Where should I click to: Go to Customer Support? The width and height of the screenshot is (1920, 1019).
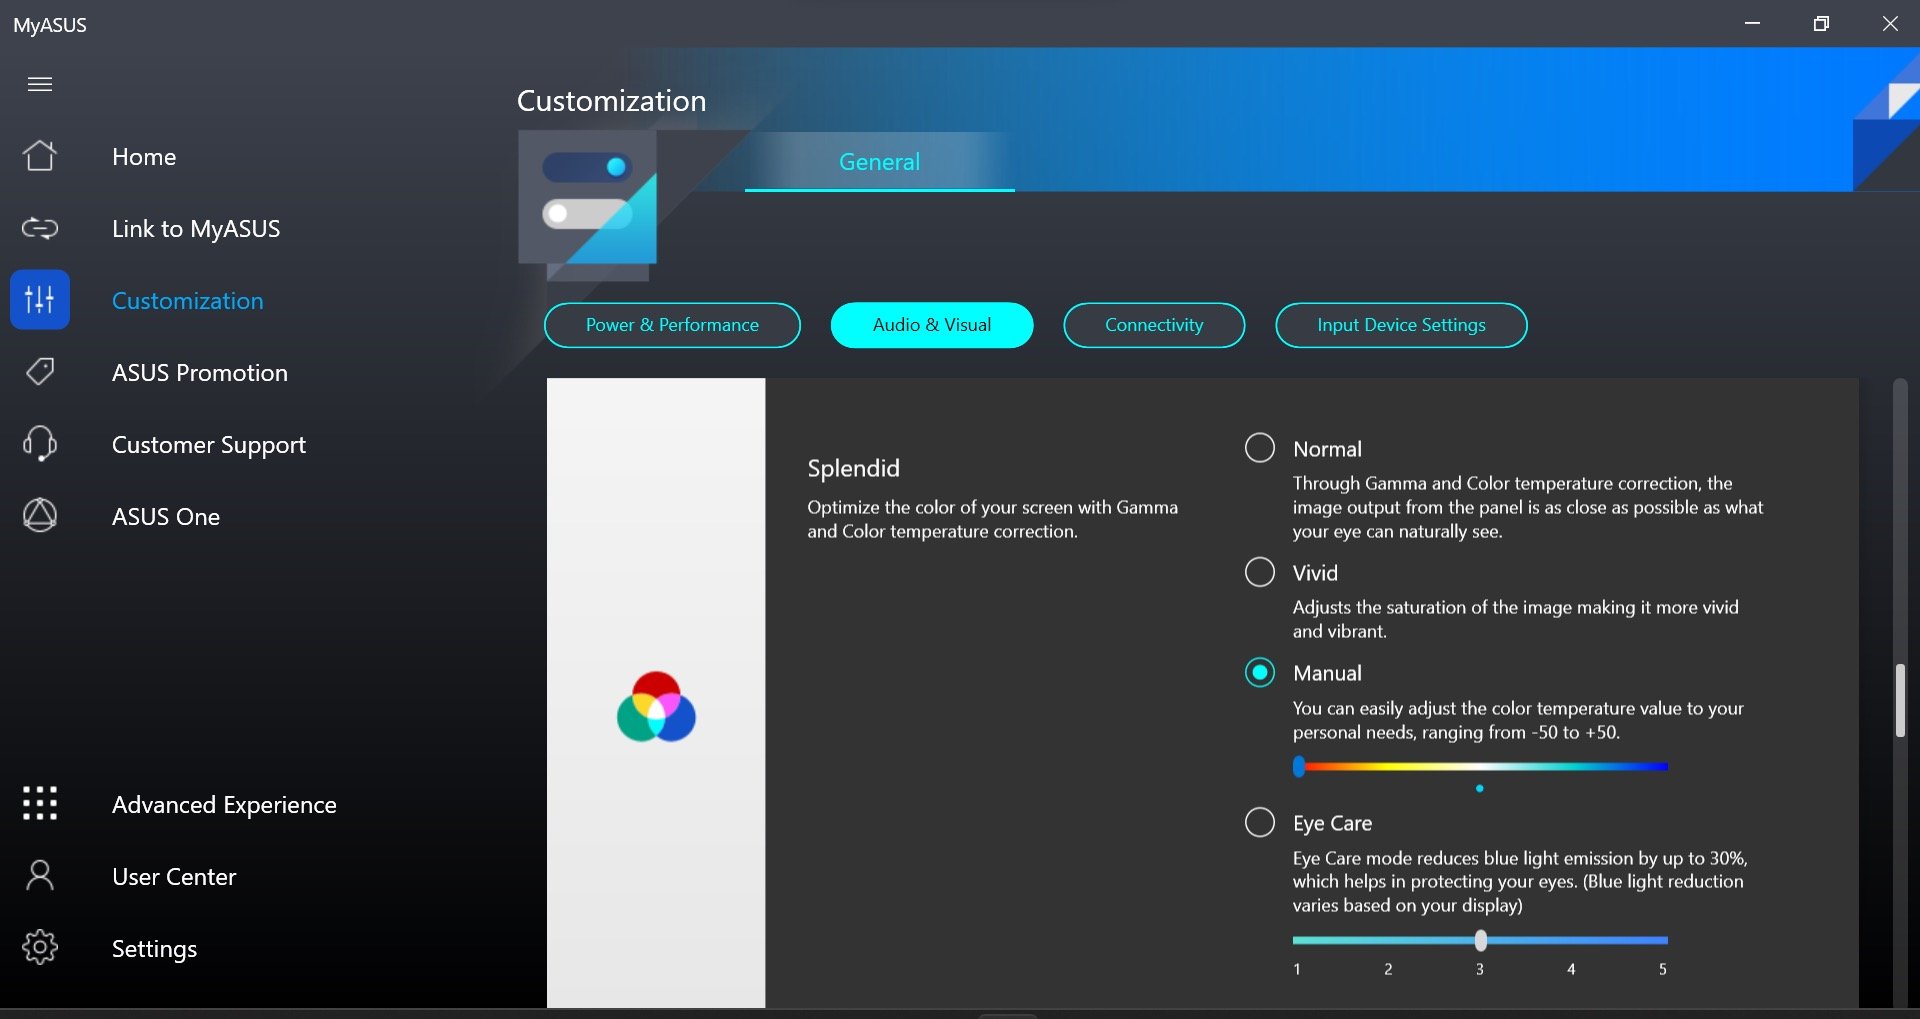coord(209,445)
